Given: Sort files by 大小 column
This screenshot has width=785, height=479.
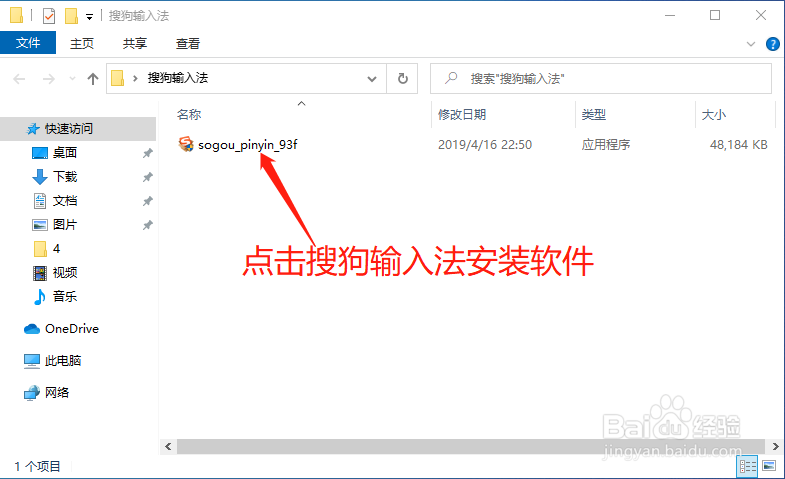Looking at the screenshot, I should pos(714,115).
